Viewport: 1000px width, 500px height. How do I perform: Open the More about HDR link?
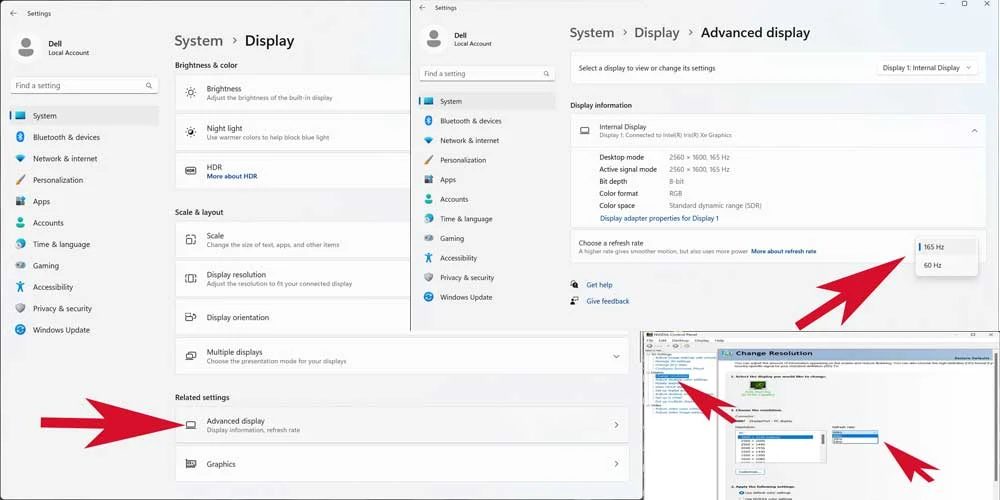tap(232, 176)
